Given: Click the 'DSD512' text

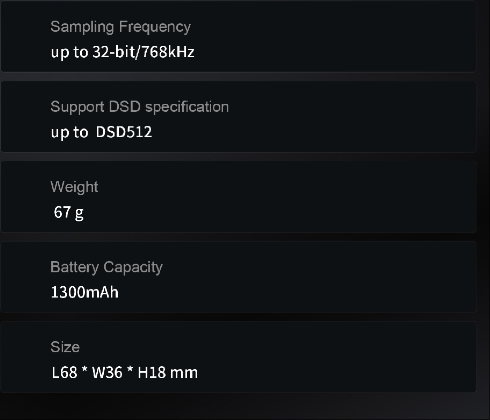Looking at the screenshot, I should click(x=124, y=132).
